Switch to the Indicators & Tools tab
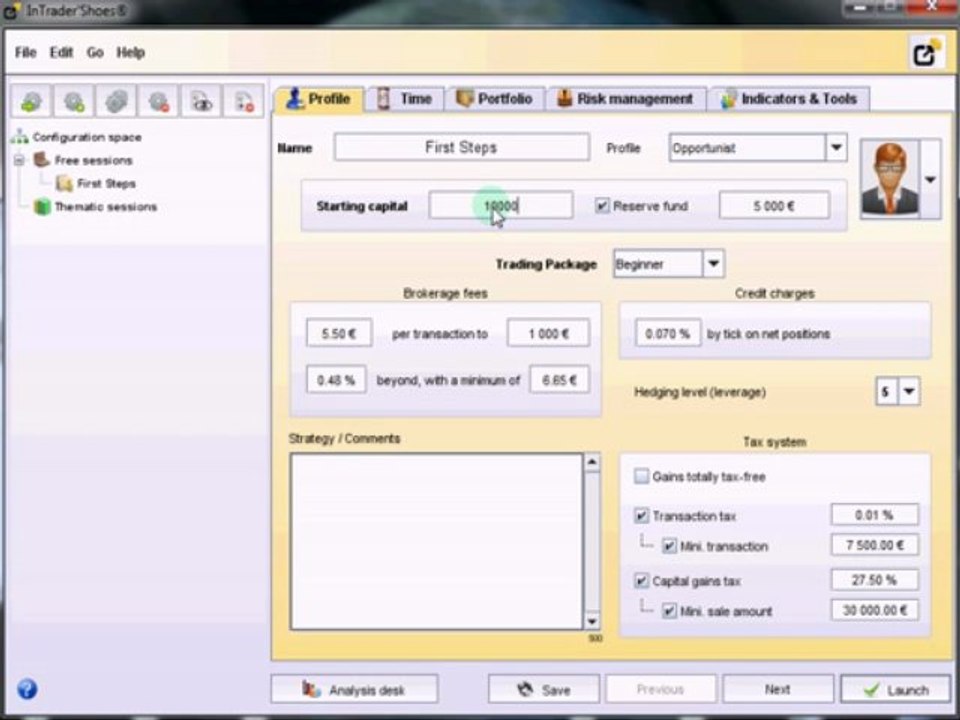The height and width of the screenshot is (720, 960). pos(789,99)
